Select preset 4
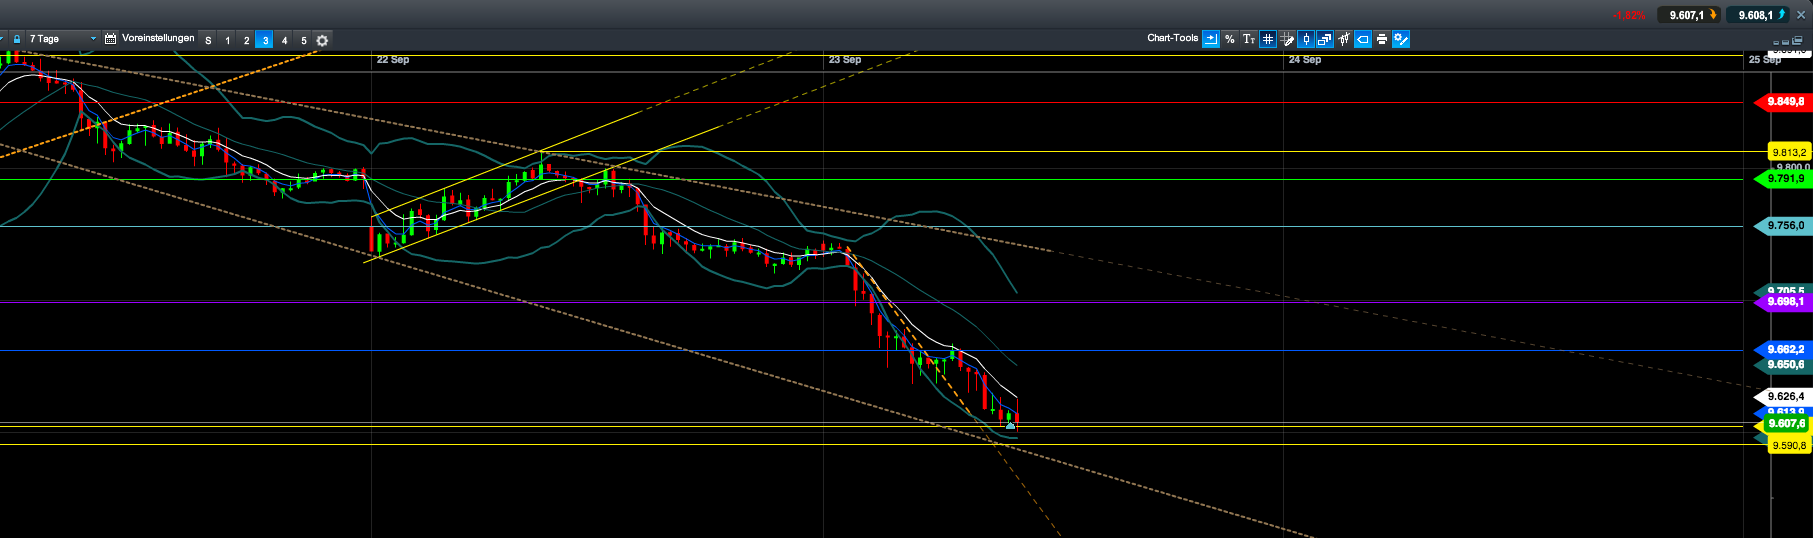 (x=284, y=40)
